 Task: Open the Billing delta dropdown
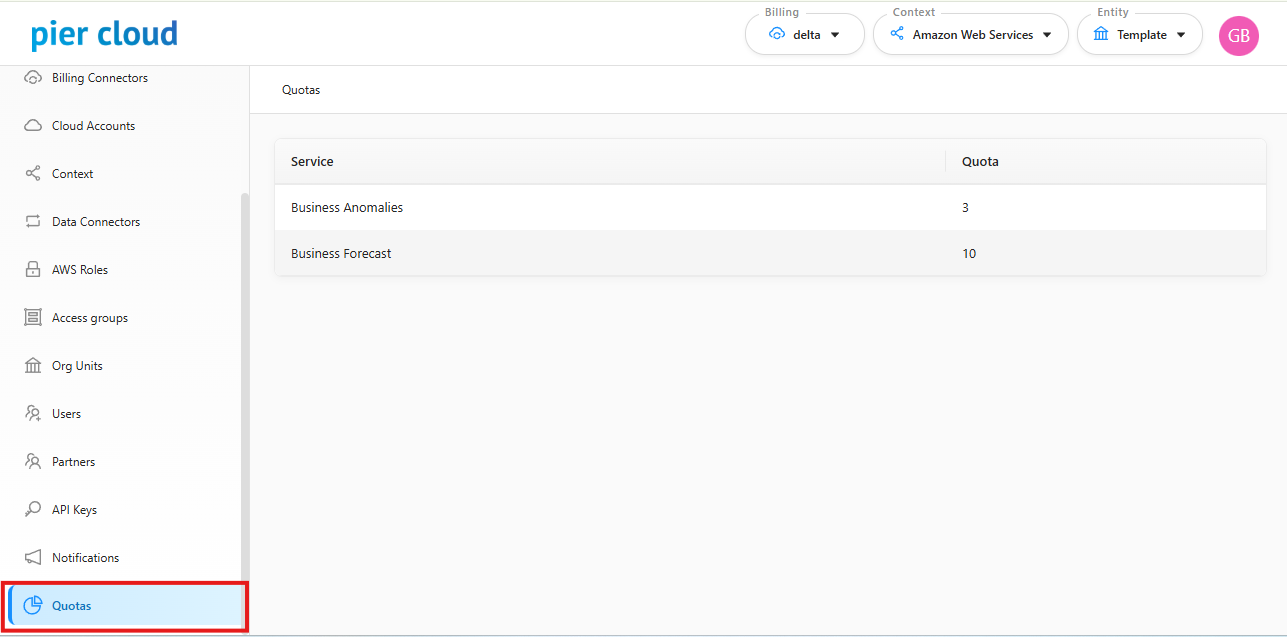(x=804, y=35)
